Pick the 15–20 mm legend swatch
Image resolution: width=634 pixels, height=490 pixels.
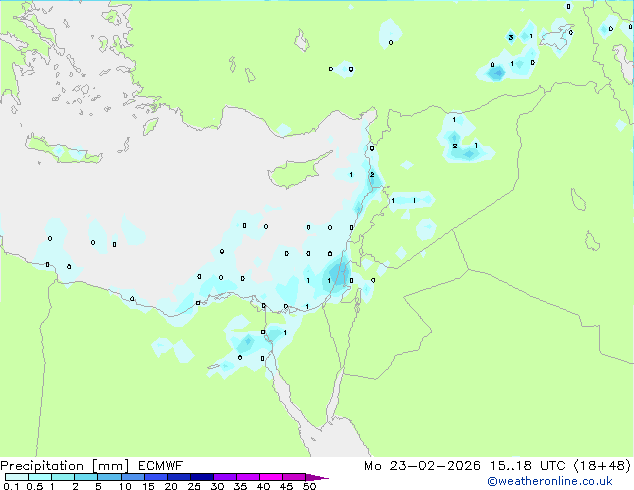(156, 477)
